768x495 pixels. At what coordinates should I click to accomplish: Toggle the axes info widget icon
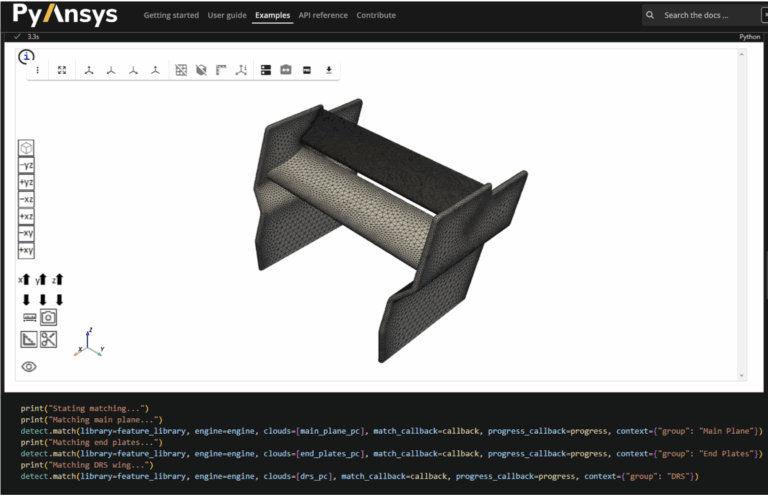click(241, 70)
